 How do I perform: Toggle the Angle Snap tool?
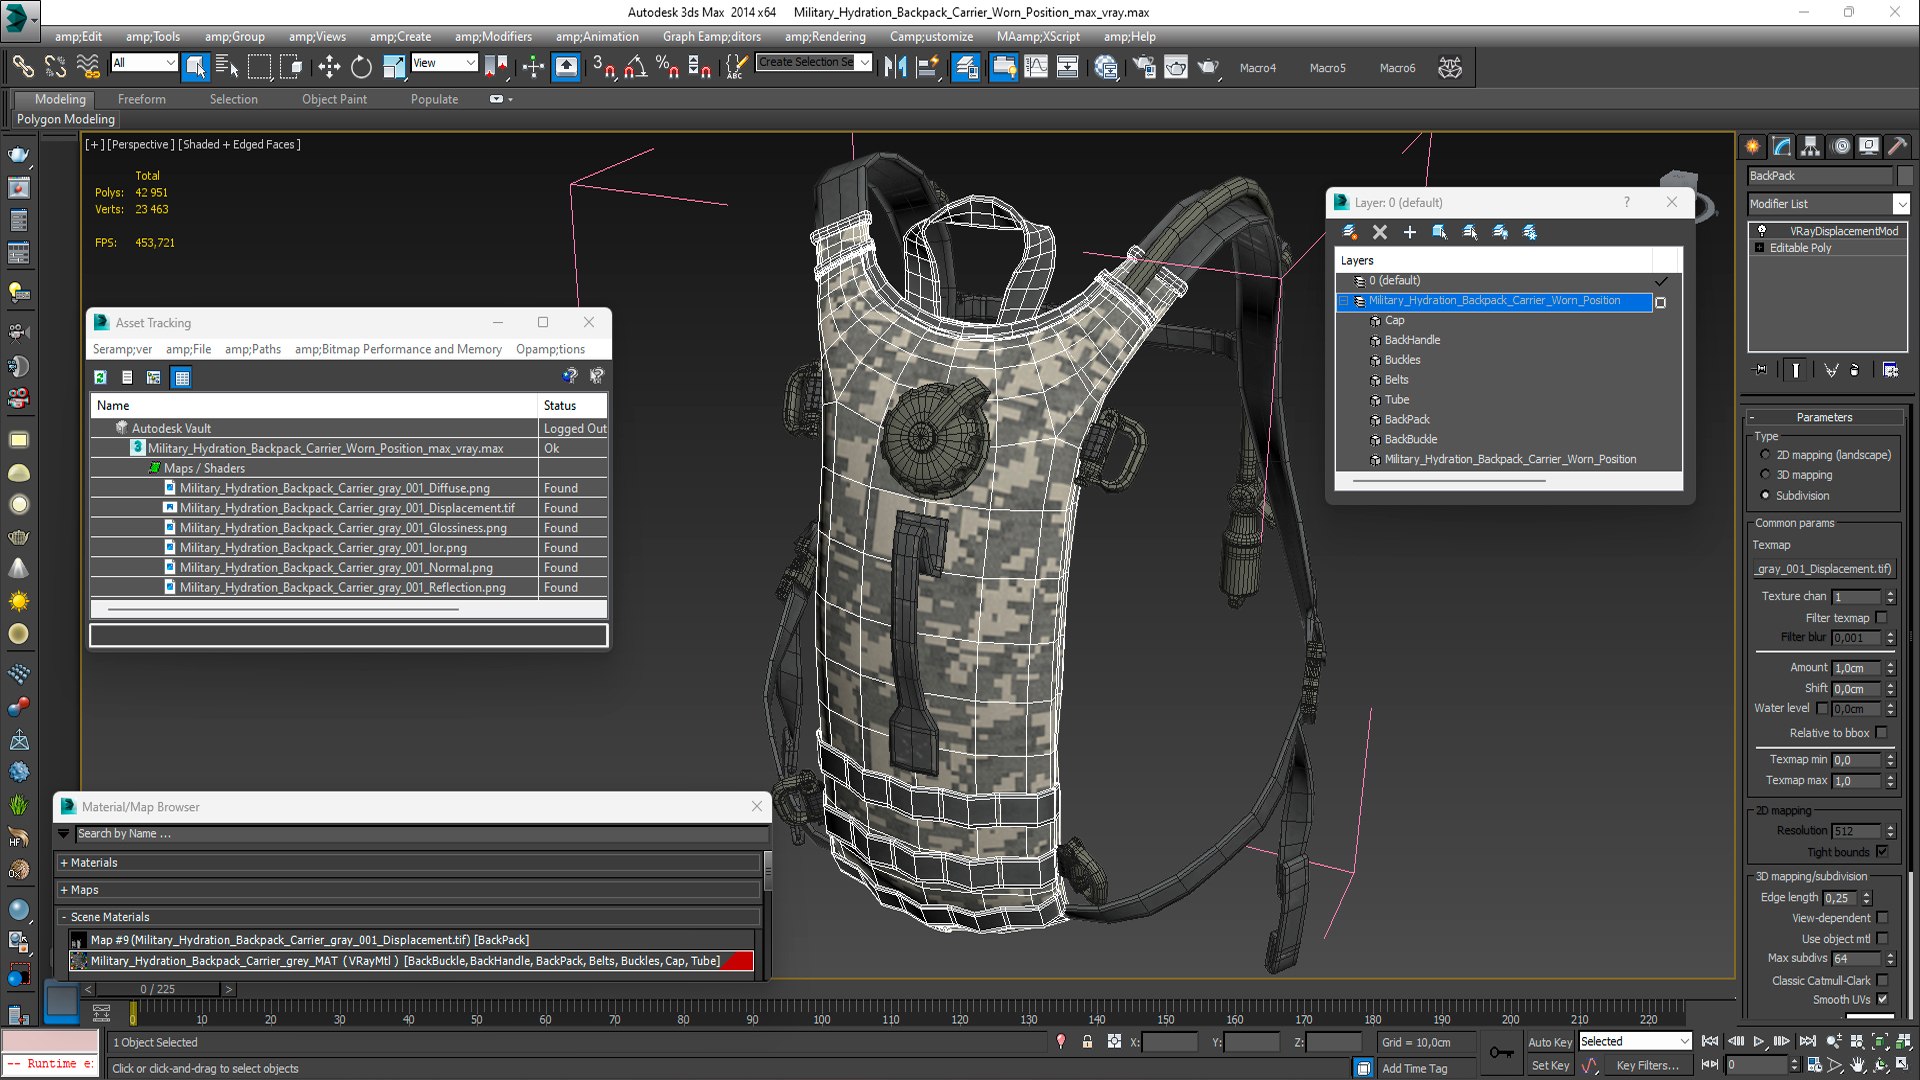click(636, 67)
